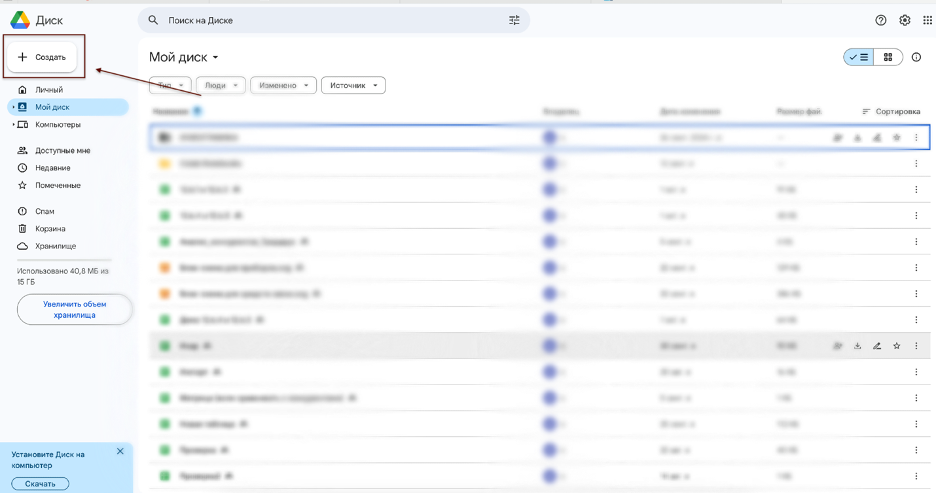
Task: Expand the Компьютеры tree arrow
Action: click(x=13, y=125)
